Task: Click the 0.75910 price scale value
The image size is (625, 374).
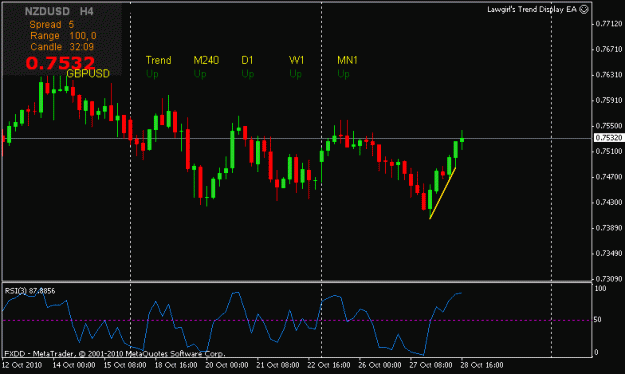Action: [x=609, y=100]
